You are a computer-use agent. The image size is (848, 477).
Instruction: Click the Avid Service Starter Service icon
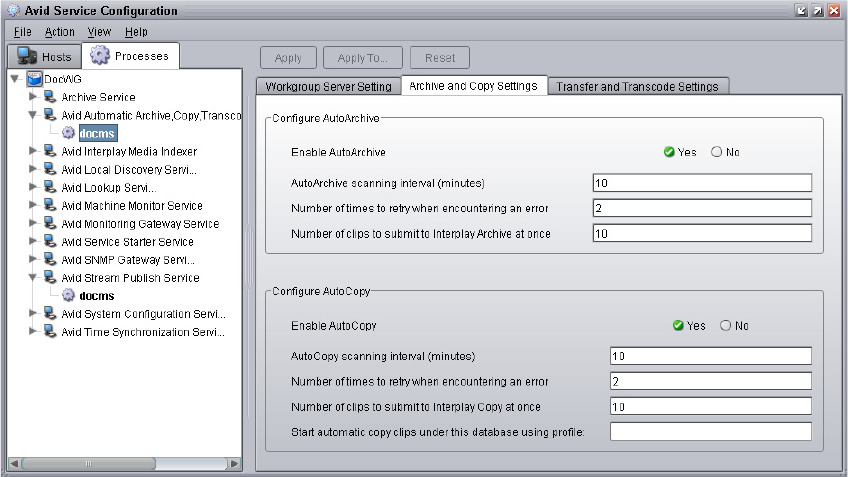pyautogui.click(x=50, y=241)
